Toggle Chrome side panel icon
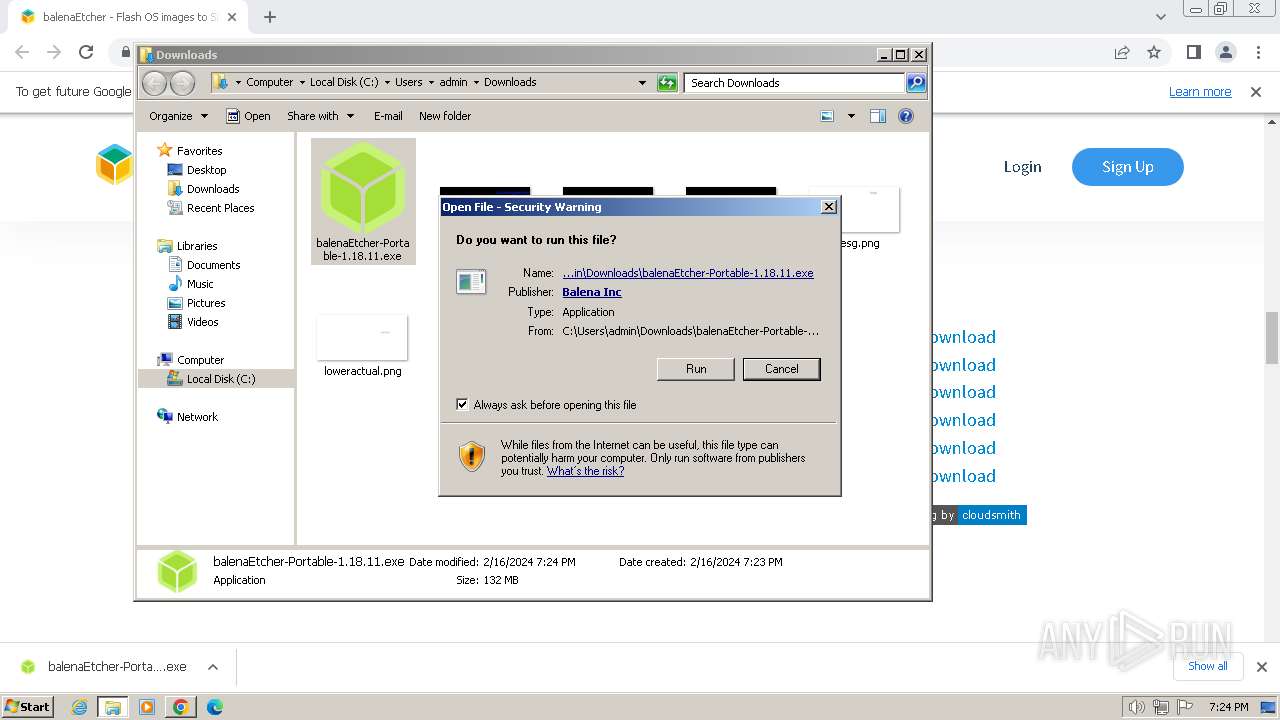Image resolution: width=1280 pixels, height=720 pixels. 1193,52
